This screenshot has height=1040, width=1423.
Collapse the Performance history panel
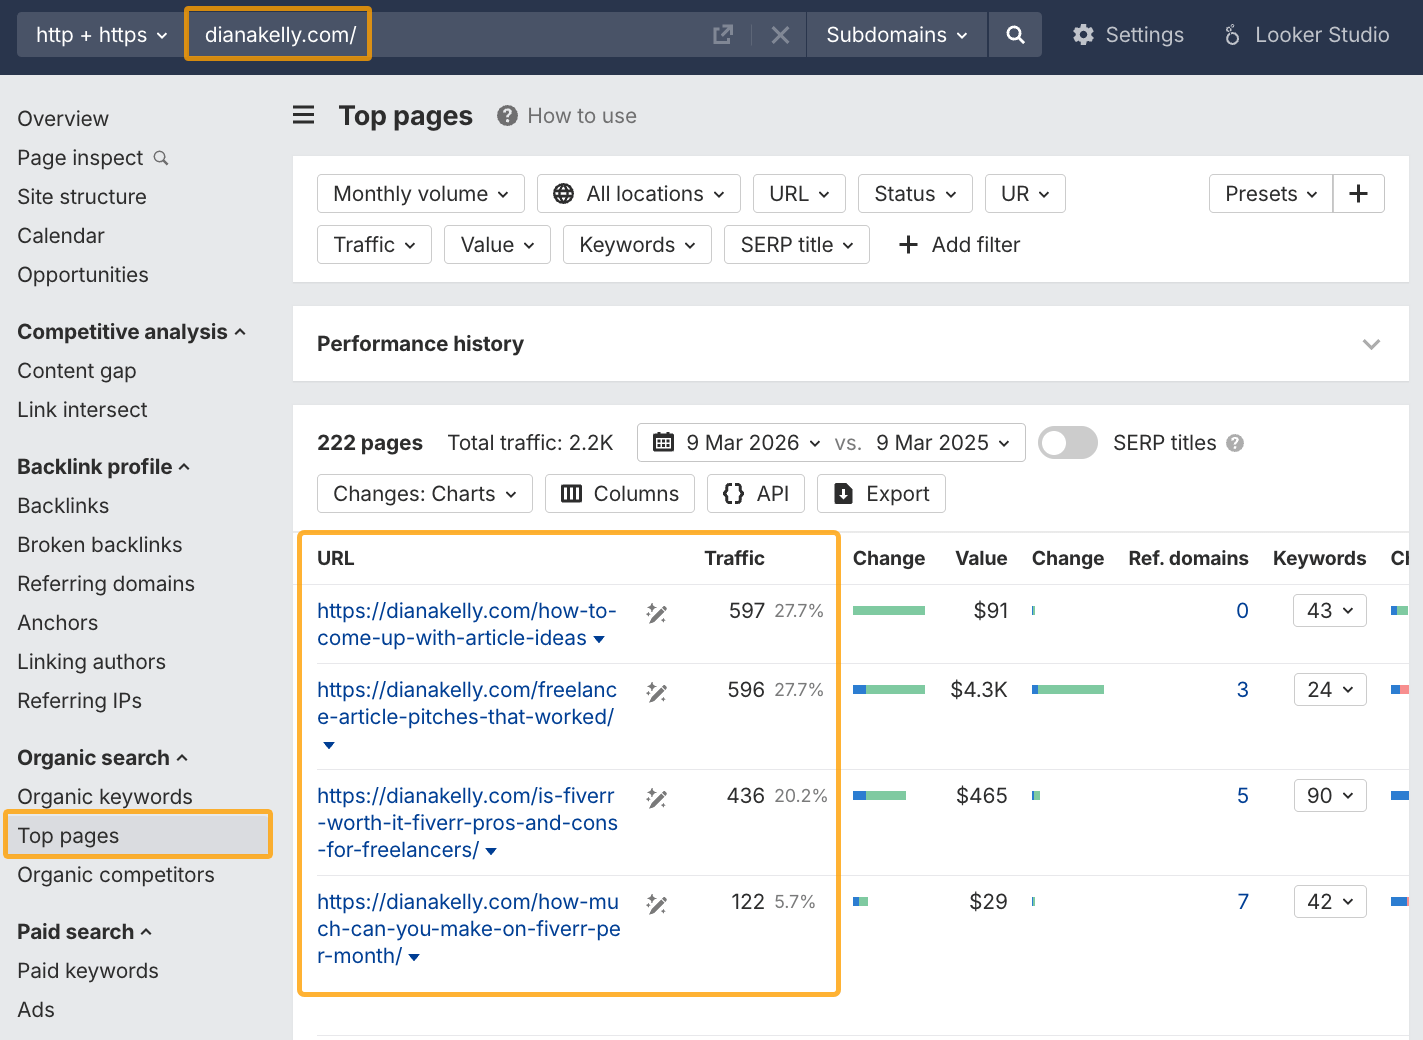coord(1370,344)
